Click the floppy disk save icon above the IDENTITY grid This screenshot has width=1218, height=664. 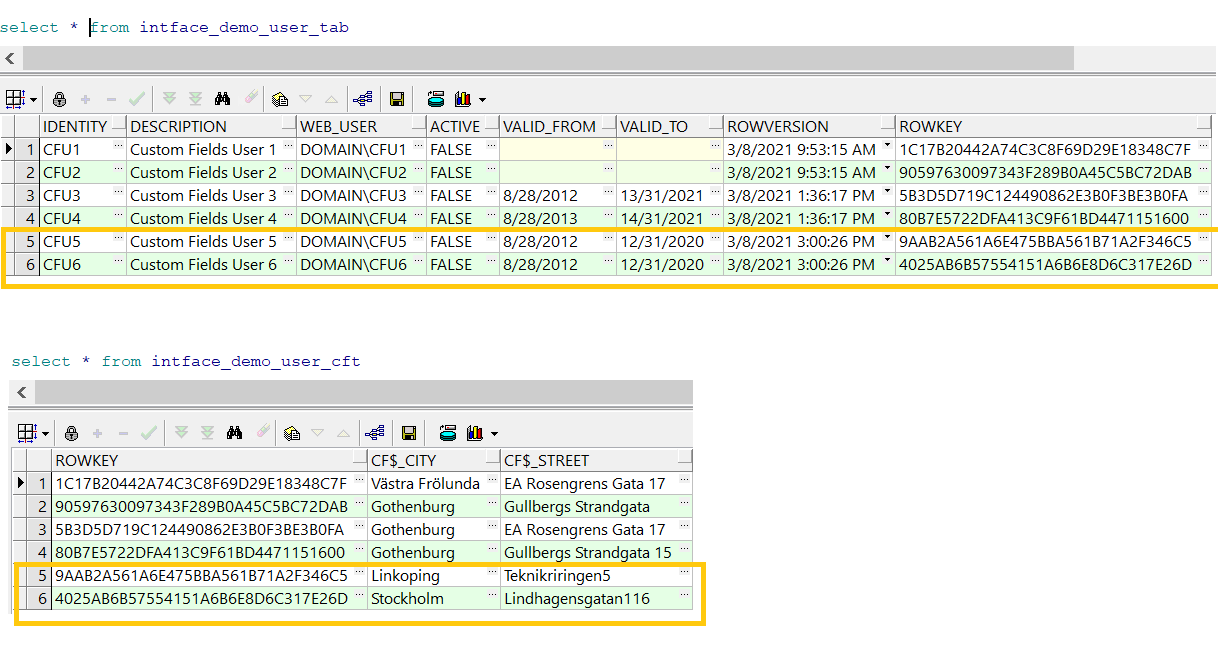[x=397, y=99]
